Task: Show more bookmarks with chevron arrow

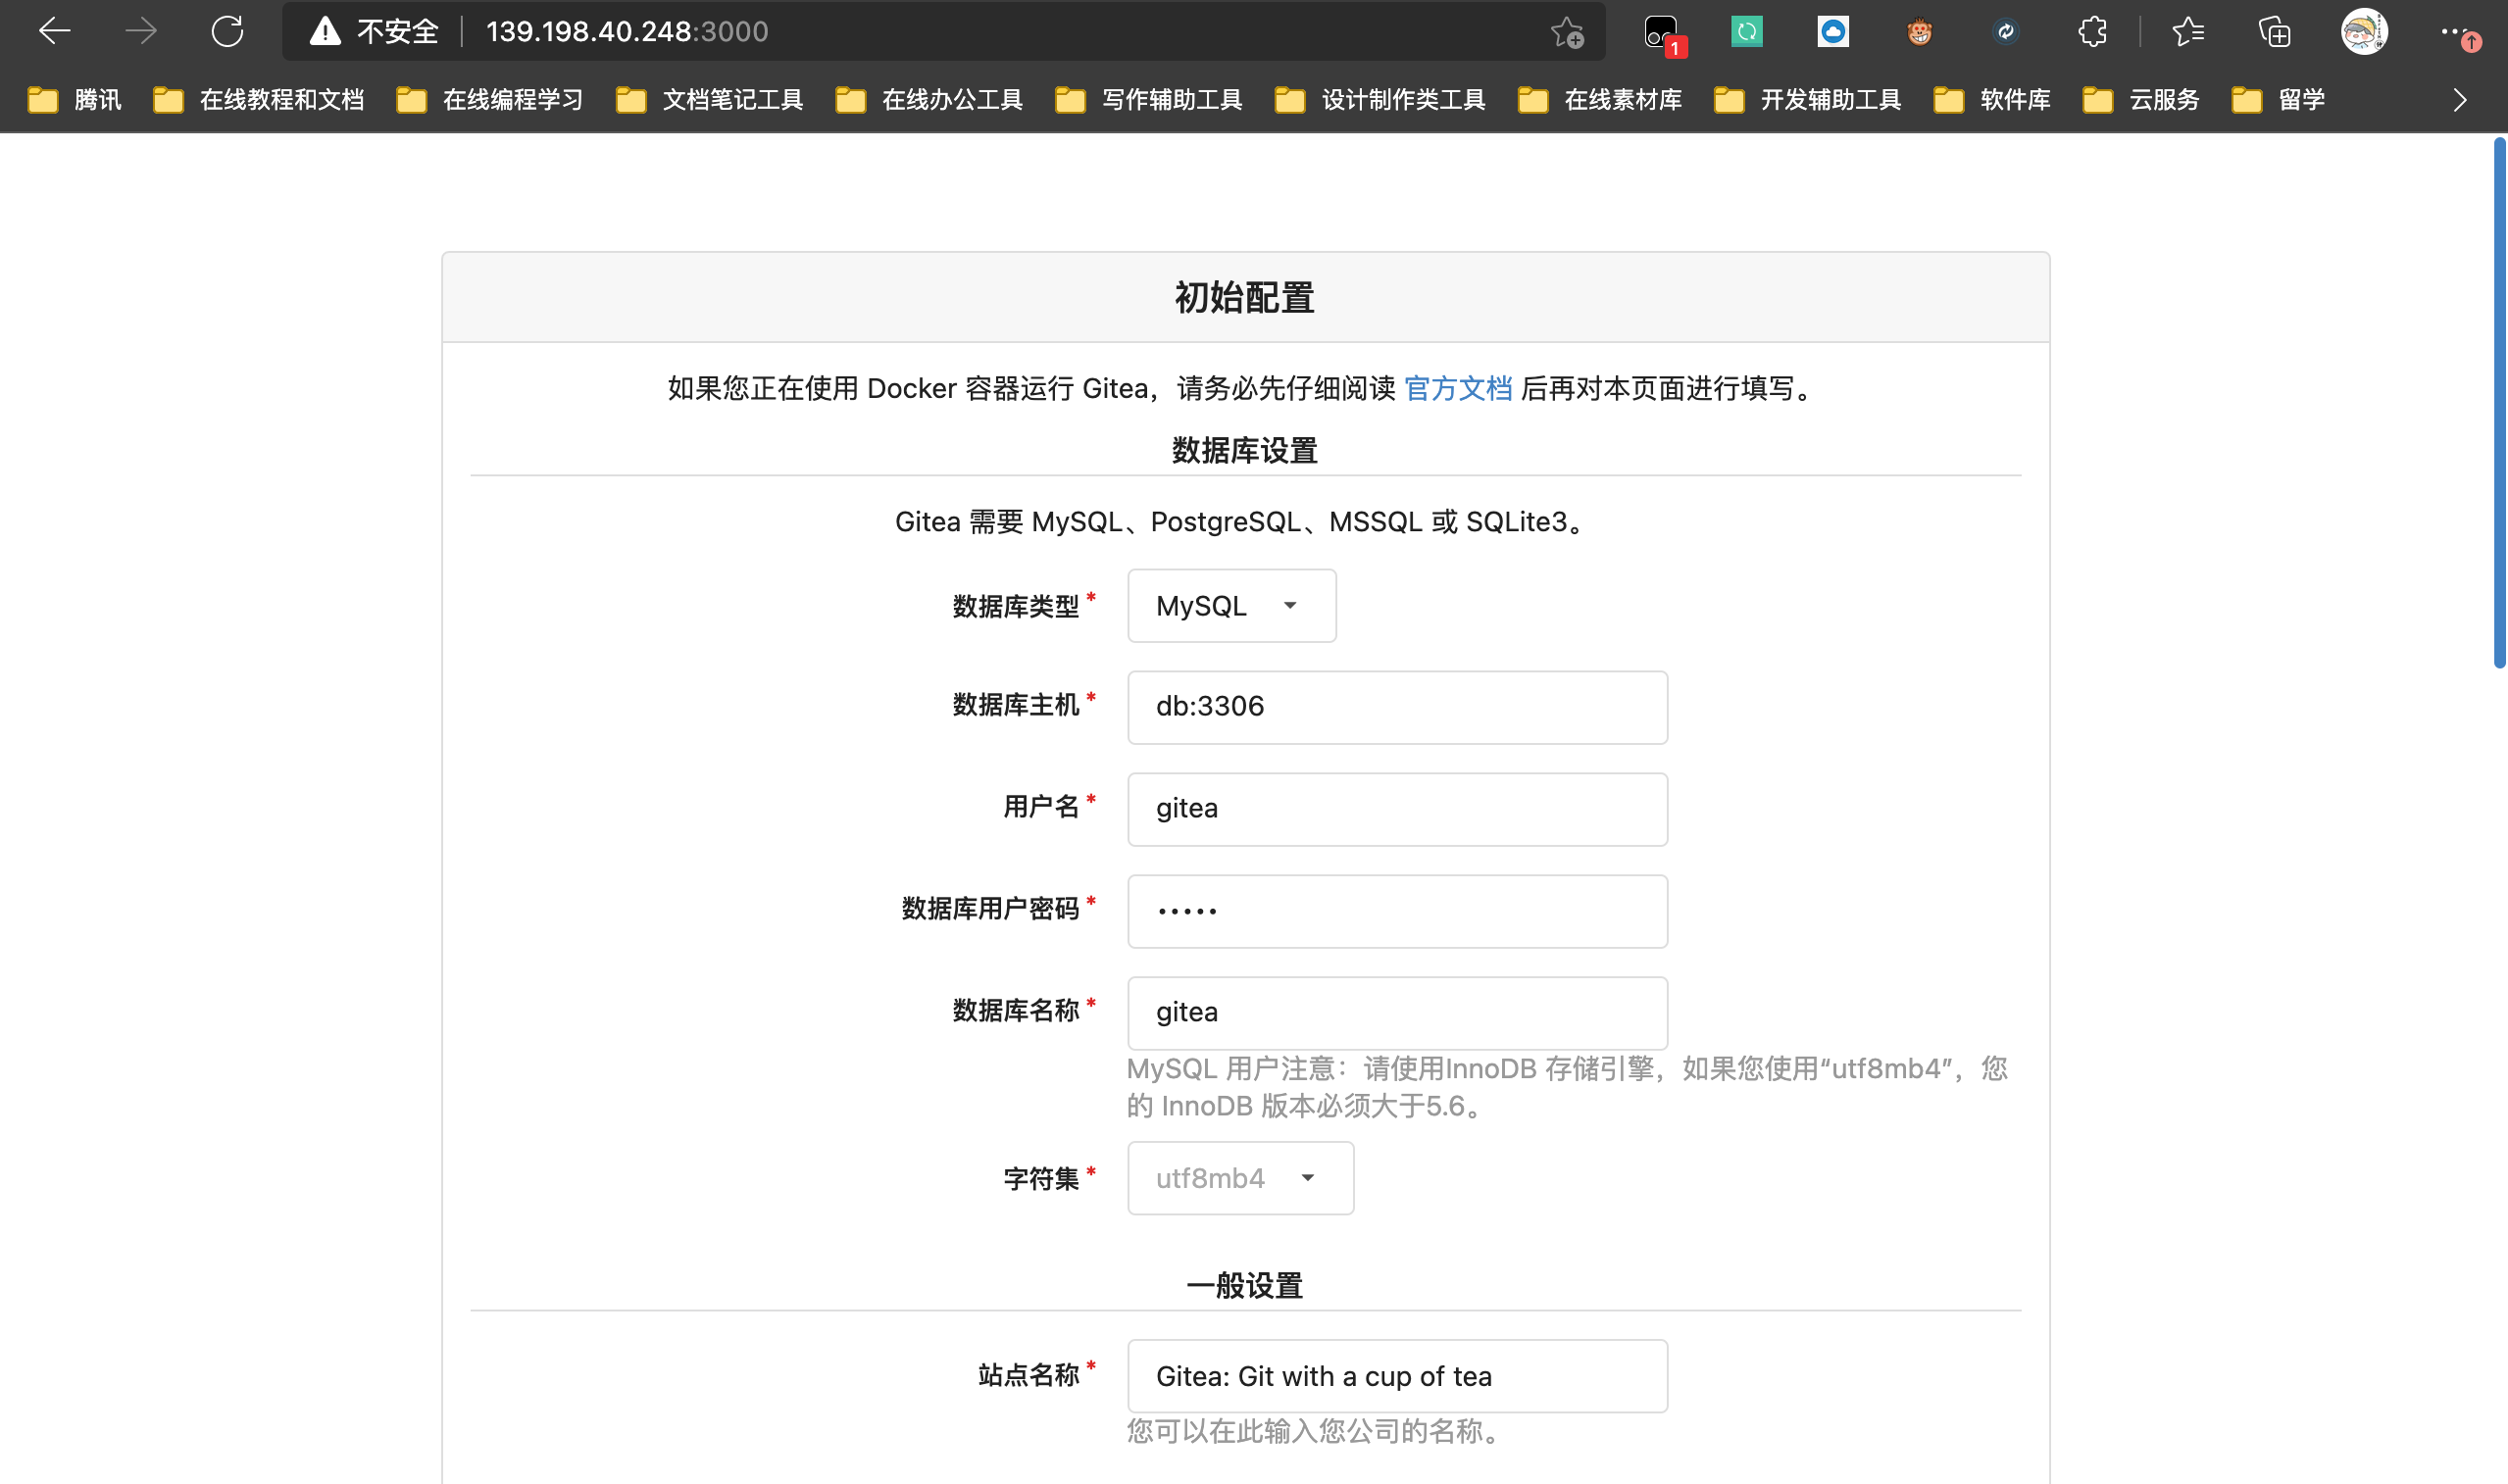Action: pyautogui.click(x=2460, y=100)
